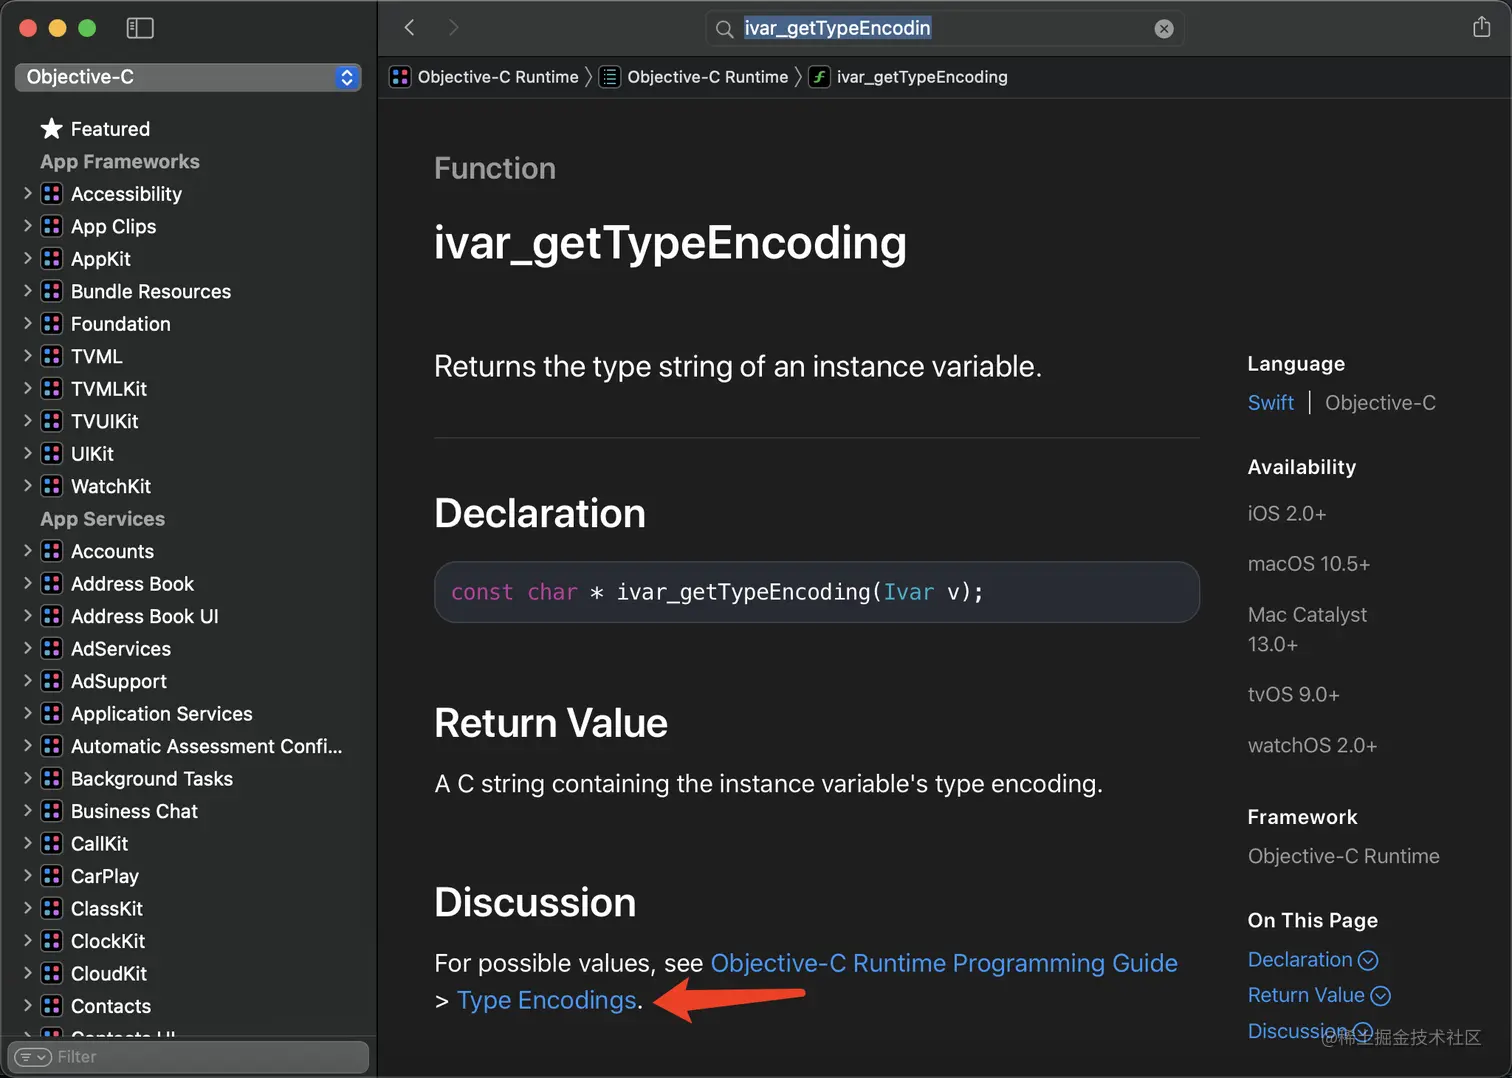
Task: Jump to Return Value section link
Action: (1319, 995)
